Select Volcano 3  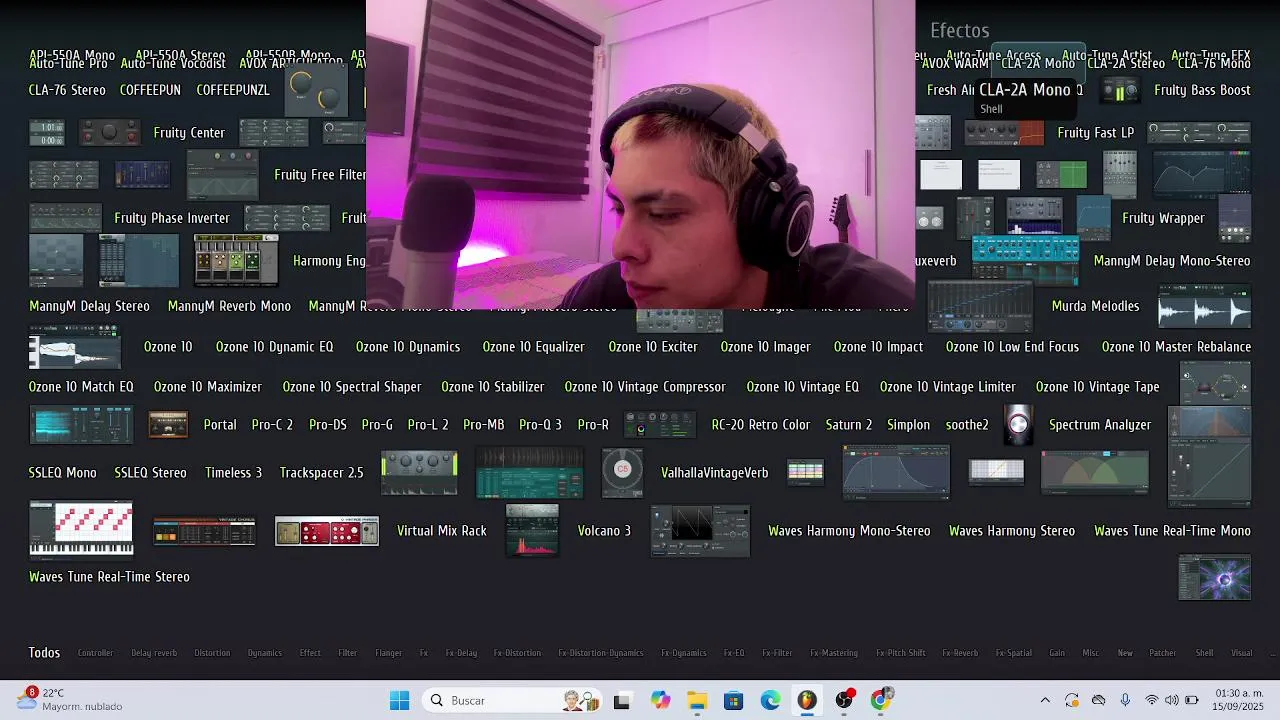pyautogui.click(x=604, y=531)
